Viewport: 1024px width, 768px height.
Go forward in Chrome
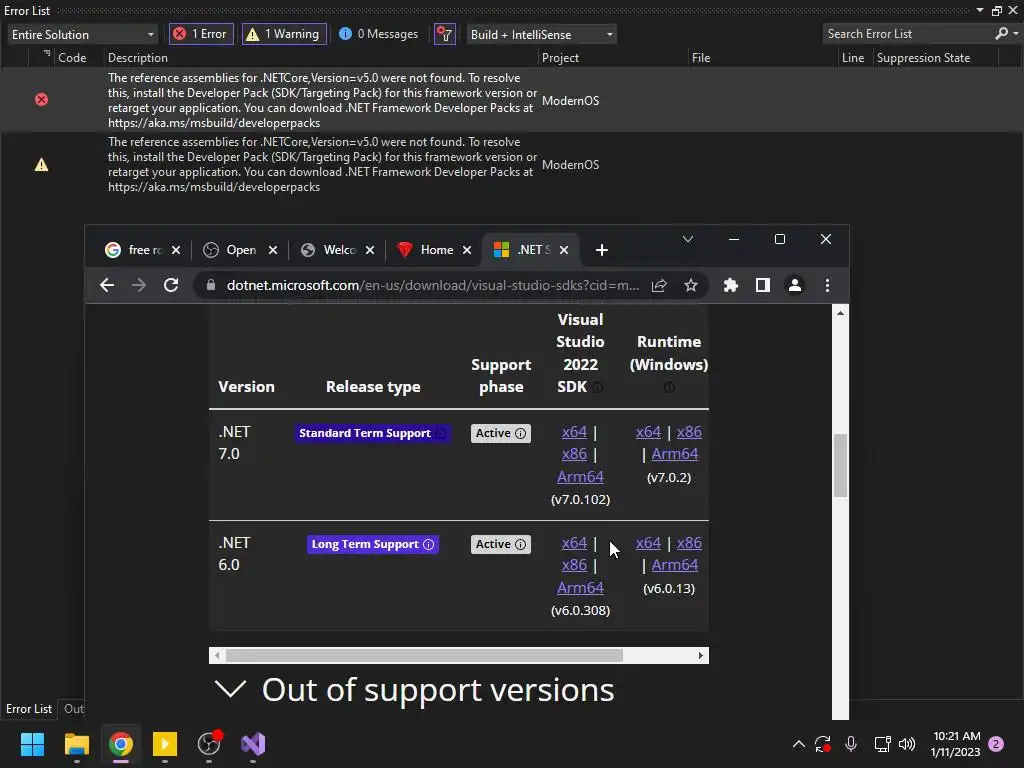pos(139,285)
